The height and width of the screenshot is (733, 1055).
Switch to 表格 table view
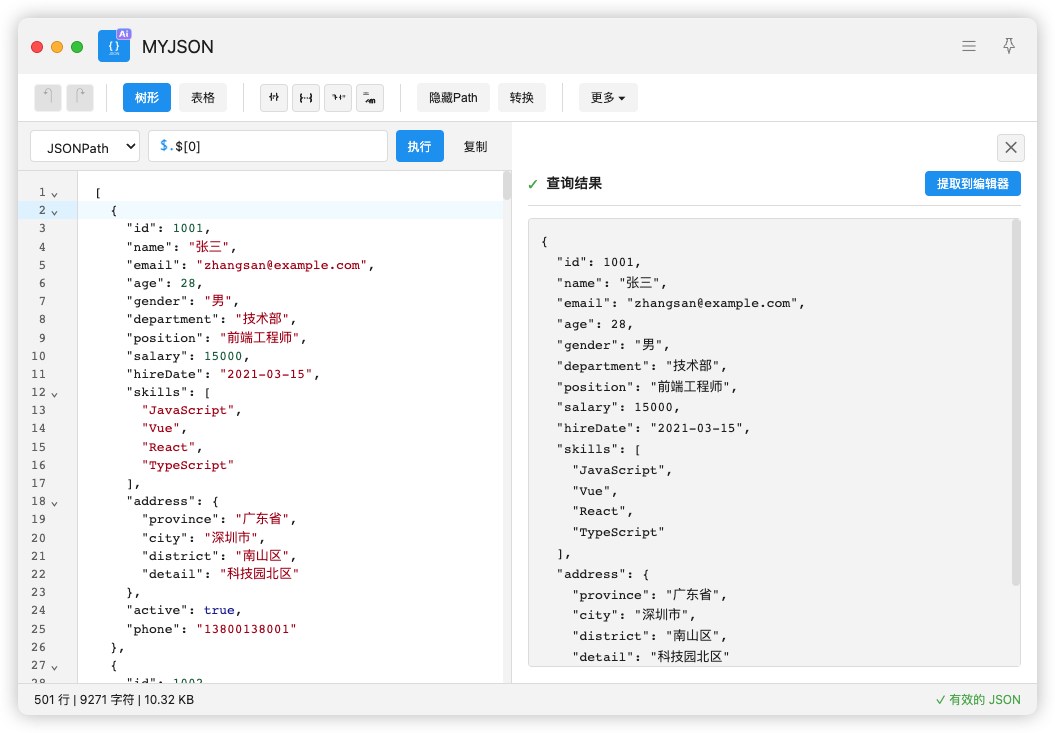tap(203, 97)
